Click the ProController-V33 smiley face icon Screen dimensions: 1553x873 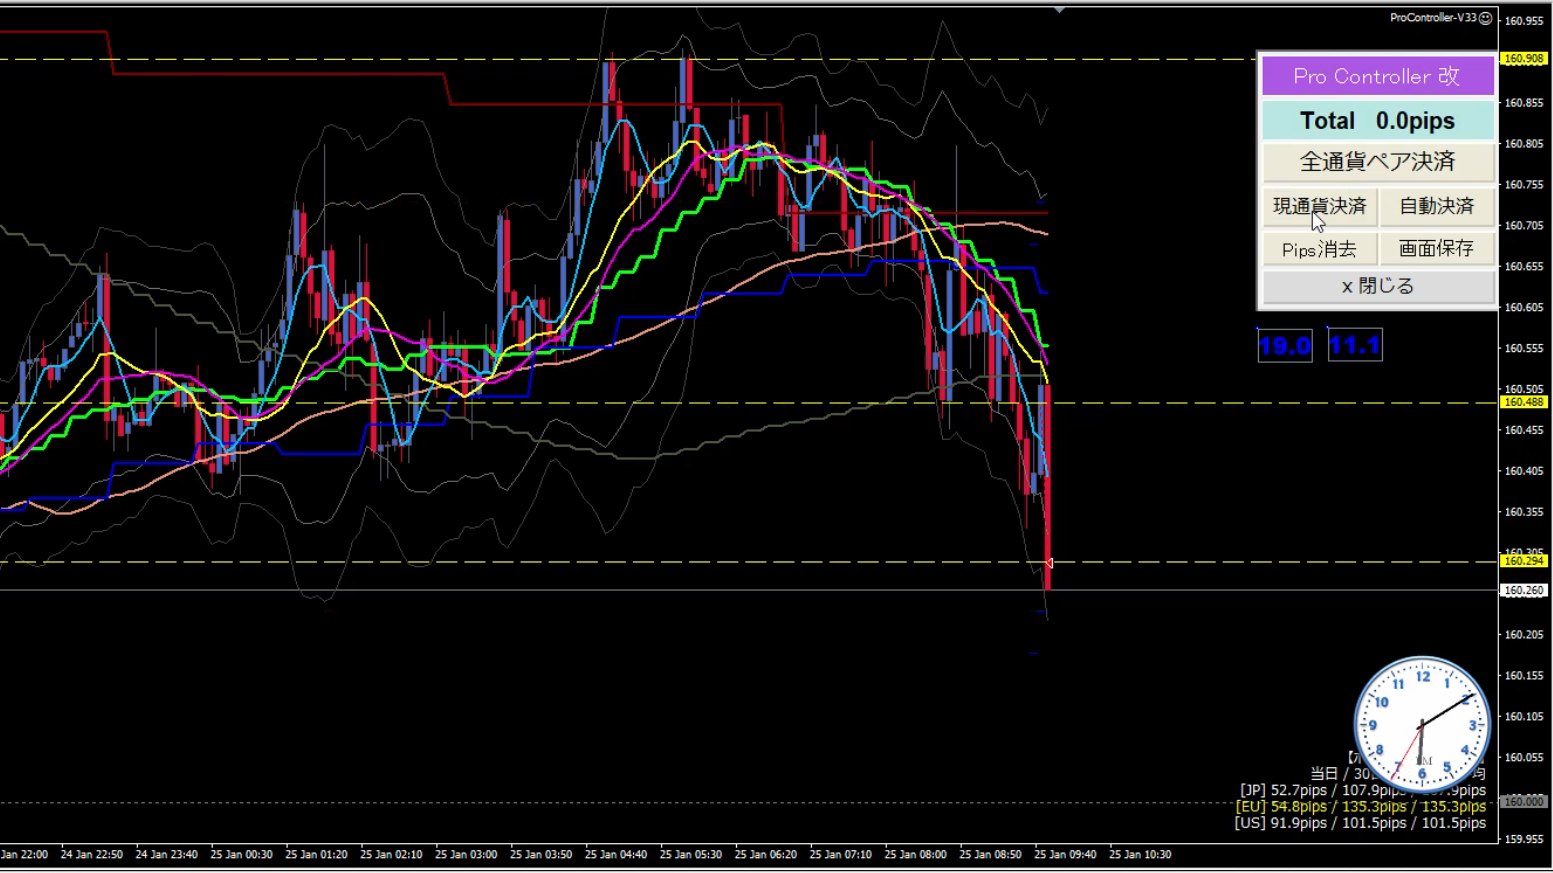(x=1485, y=18)
